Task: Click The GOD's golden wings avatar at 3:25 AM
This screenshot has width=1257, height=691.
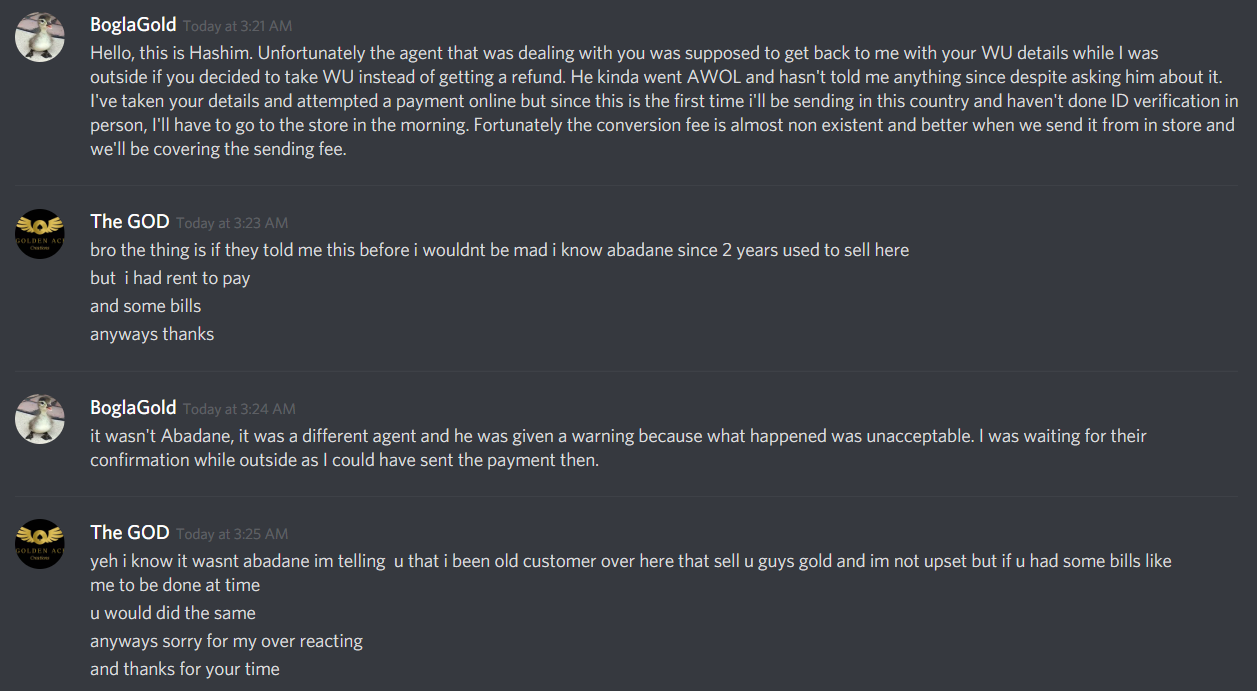Action: coord(40,544)
